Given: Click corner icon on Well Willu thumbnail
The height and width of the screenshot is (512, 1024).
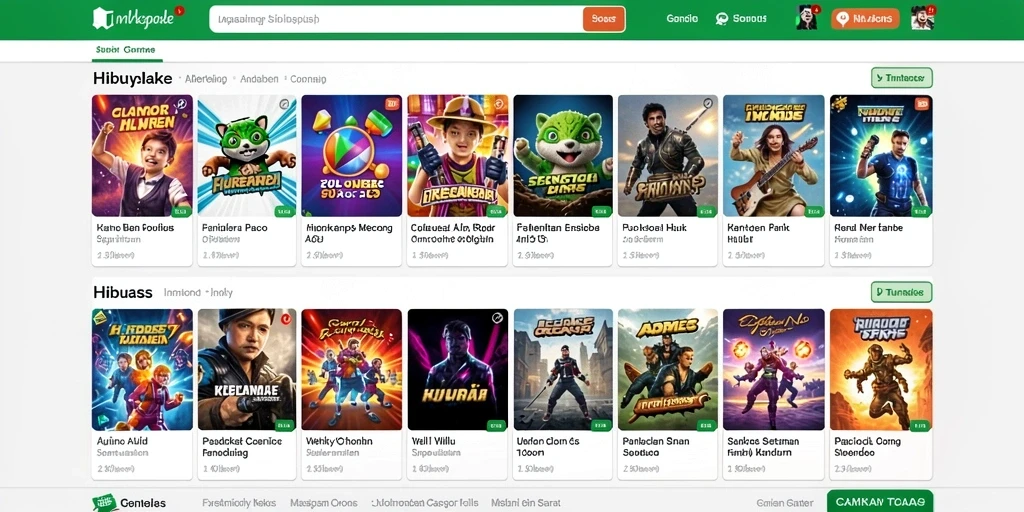Looking at the screenshot, I should coord(498,318).
